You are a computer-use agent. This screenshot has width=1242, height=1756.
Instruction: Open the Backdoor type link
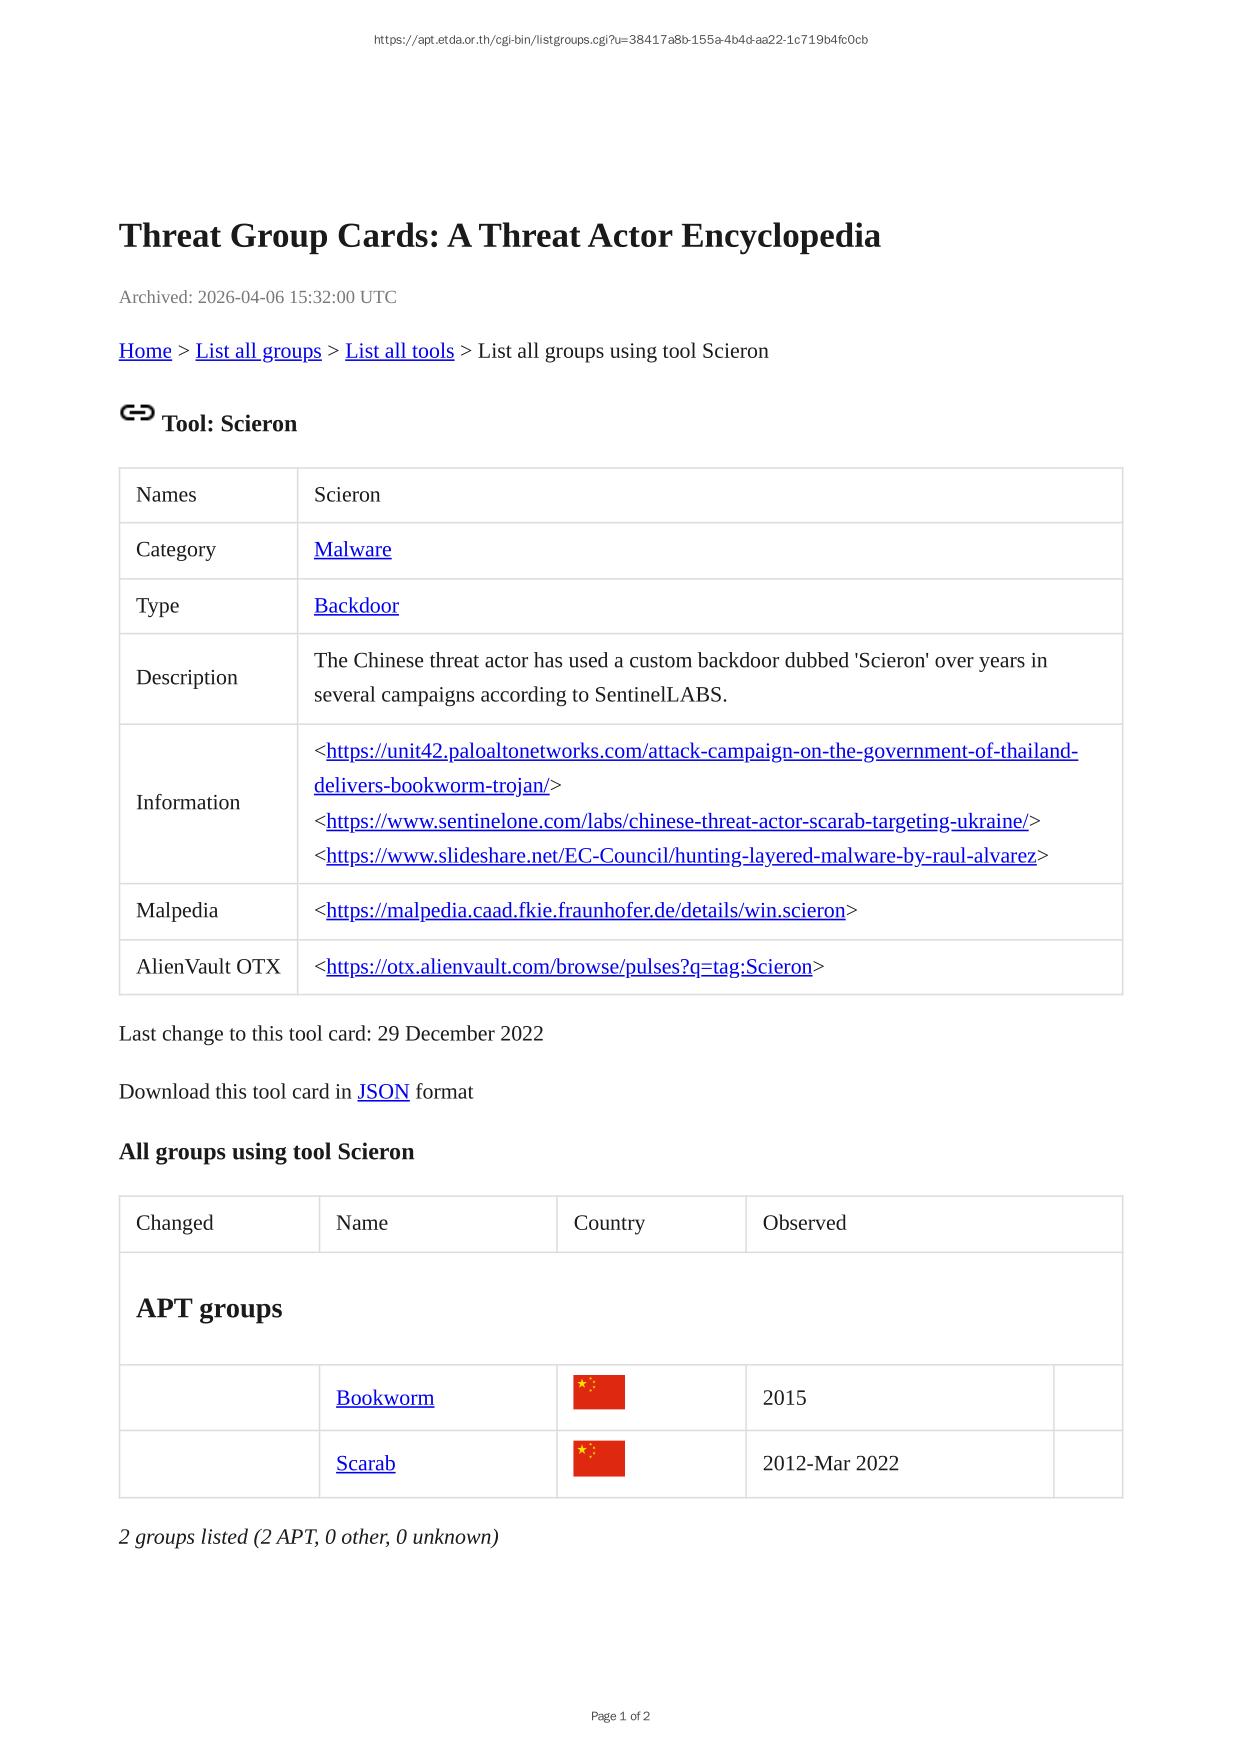click(x=356, y=606)
